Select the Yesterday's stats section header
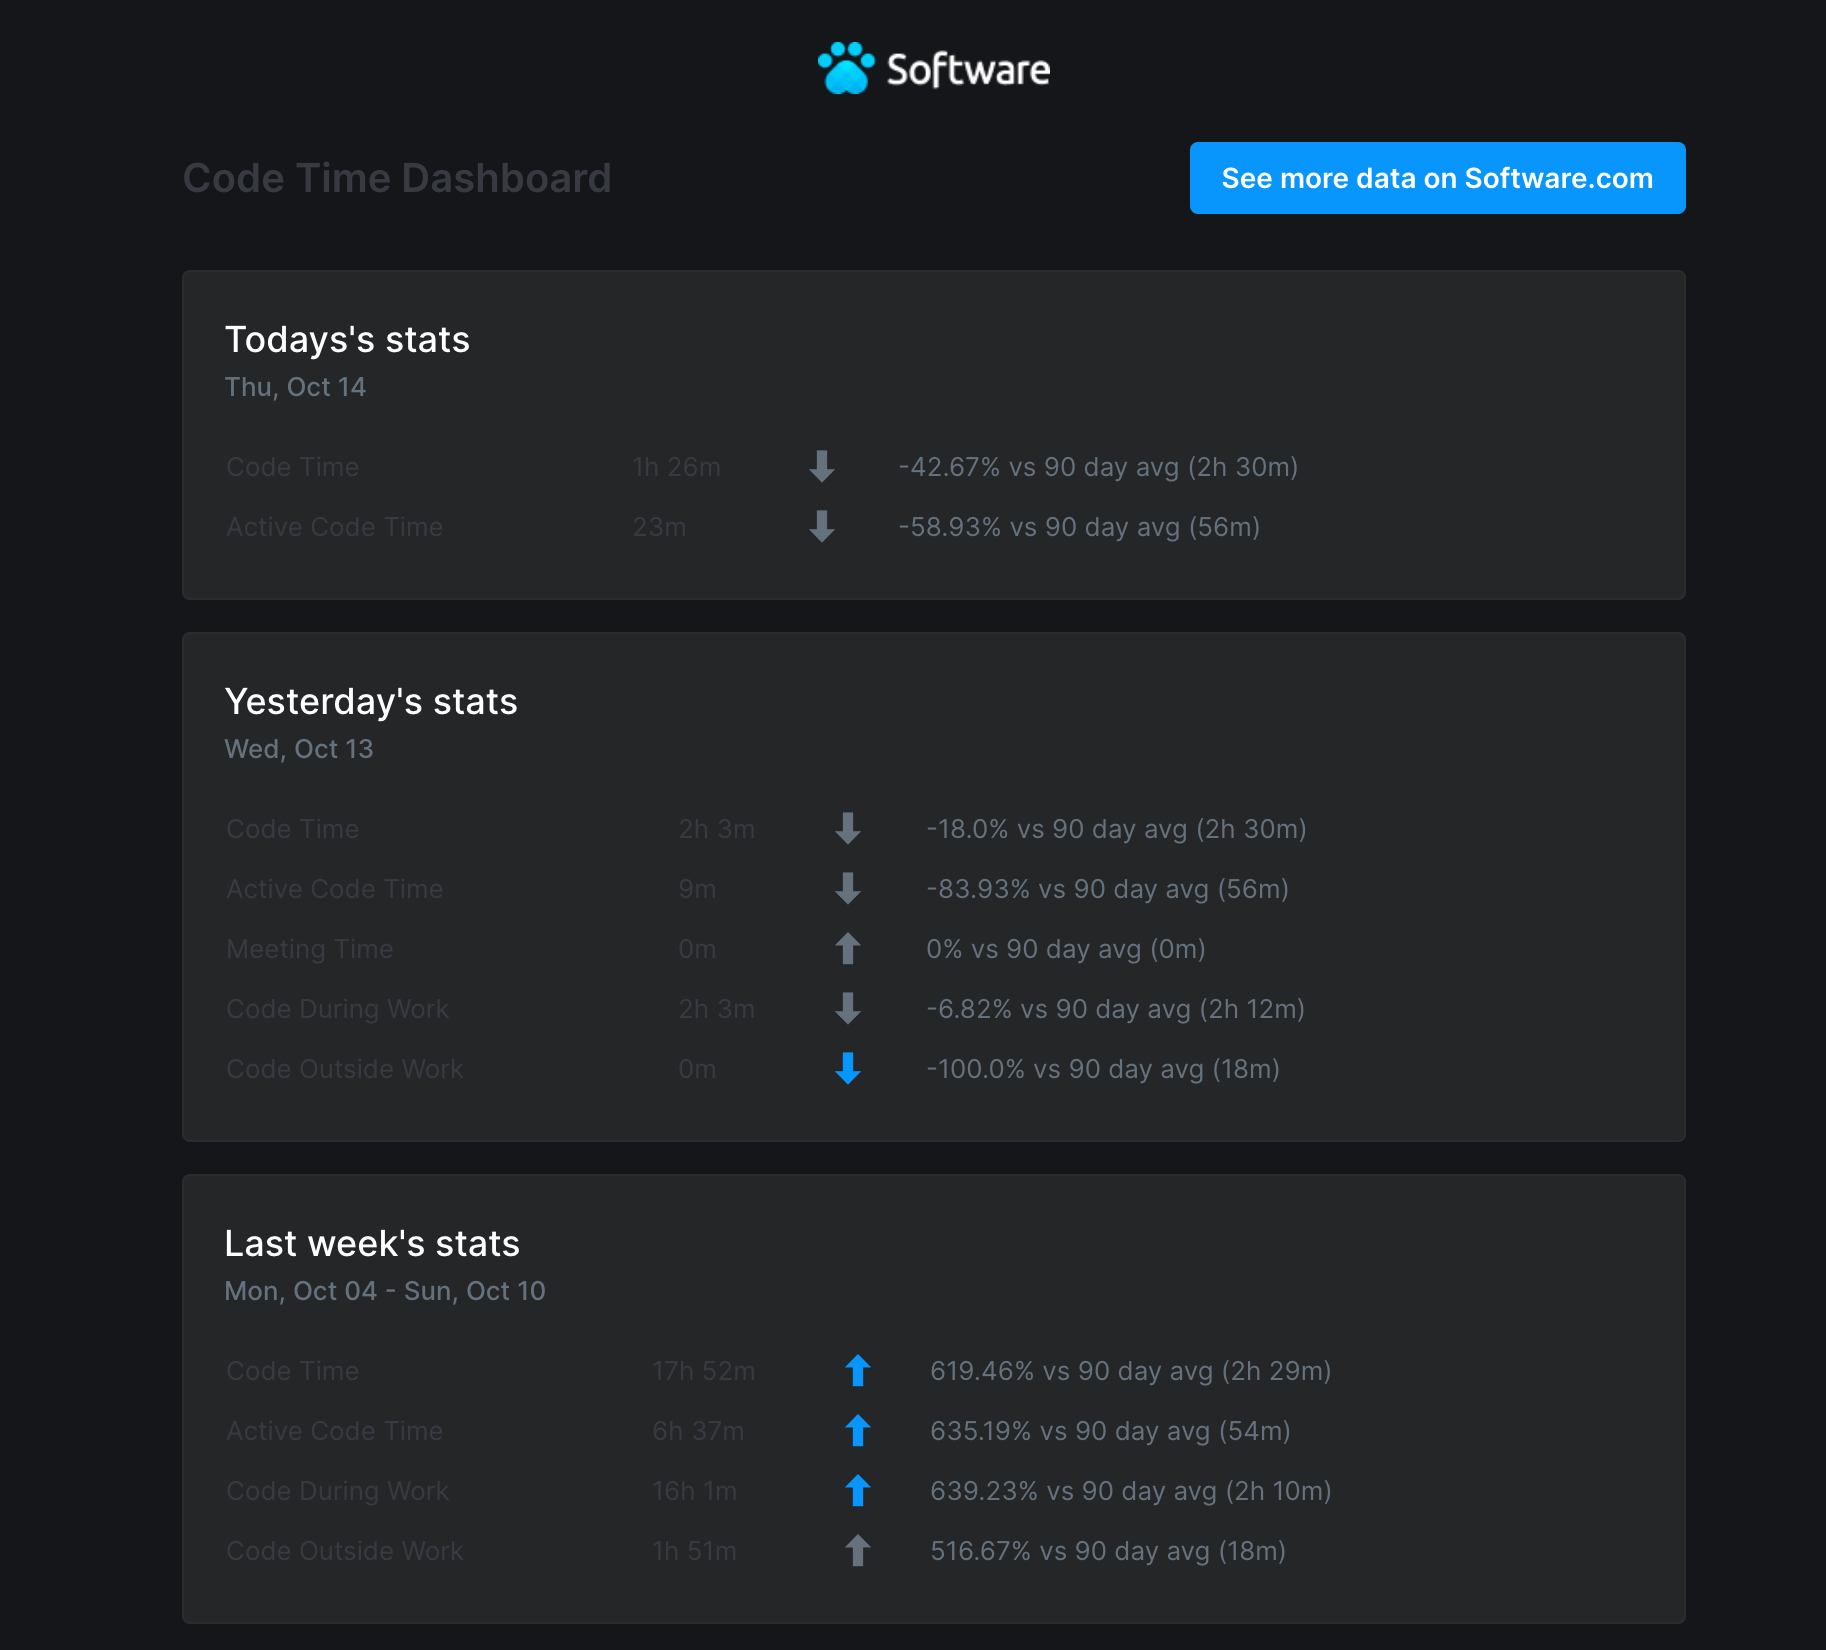This screenshot has height=1650, width=1826. (371, 702)
